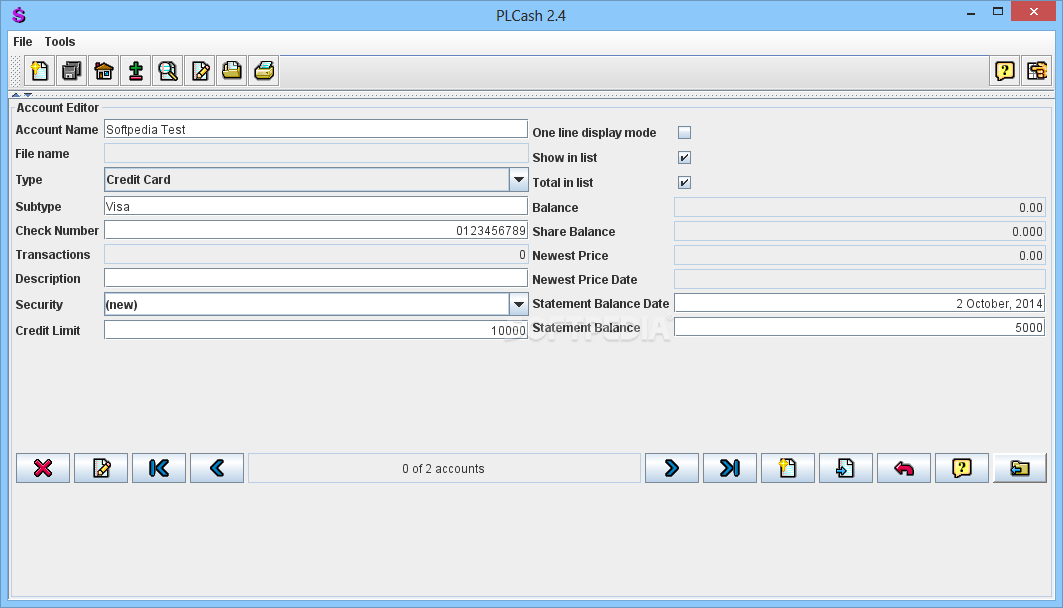
Task: Uncheck the Show in list checkbox
Action: tap(685, 158)
